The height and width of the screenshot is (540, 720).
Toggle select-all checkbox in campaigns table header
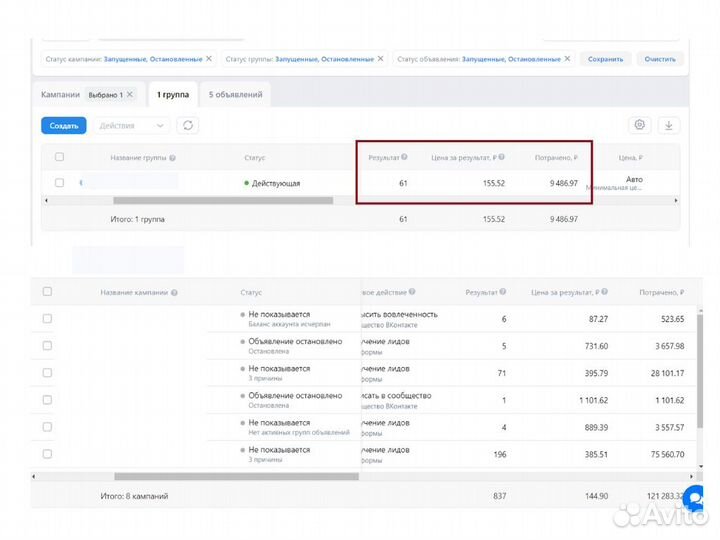[x=47, y=292]
